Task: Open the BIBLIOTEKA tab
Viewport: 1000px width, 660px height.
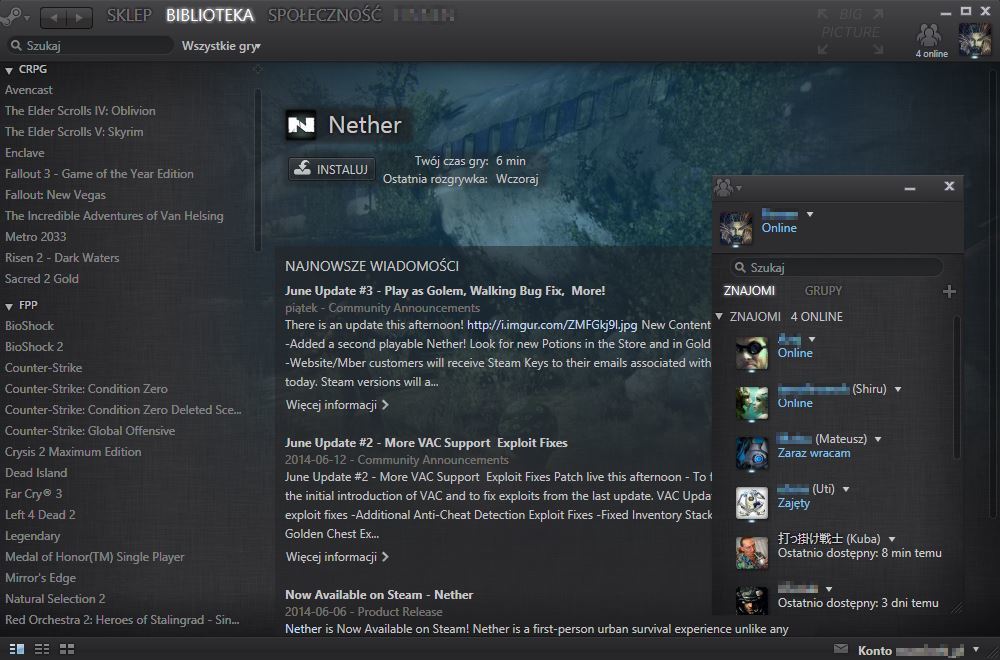Action: pyautogui.click(x=210, y=15)
